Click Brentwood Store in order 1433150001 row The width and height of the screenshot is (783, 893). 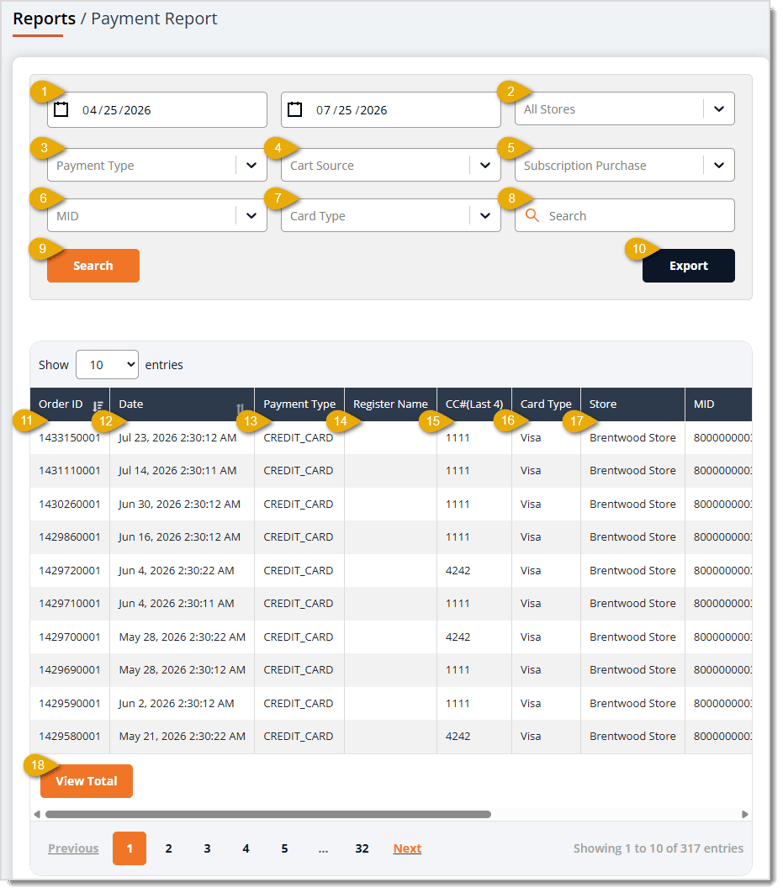point(633,437)
